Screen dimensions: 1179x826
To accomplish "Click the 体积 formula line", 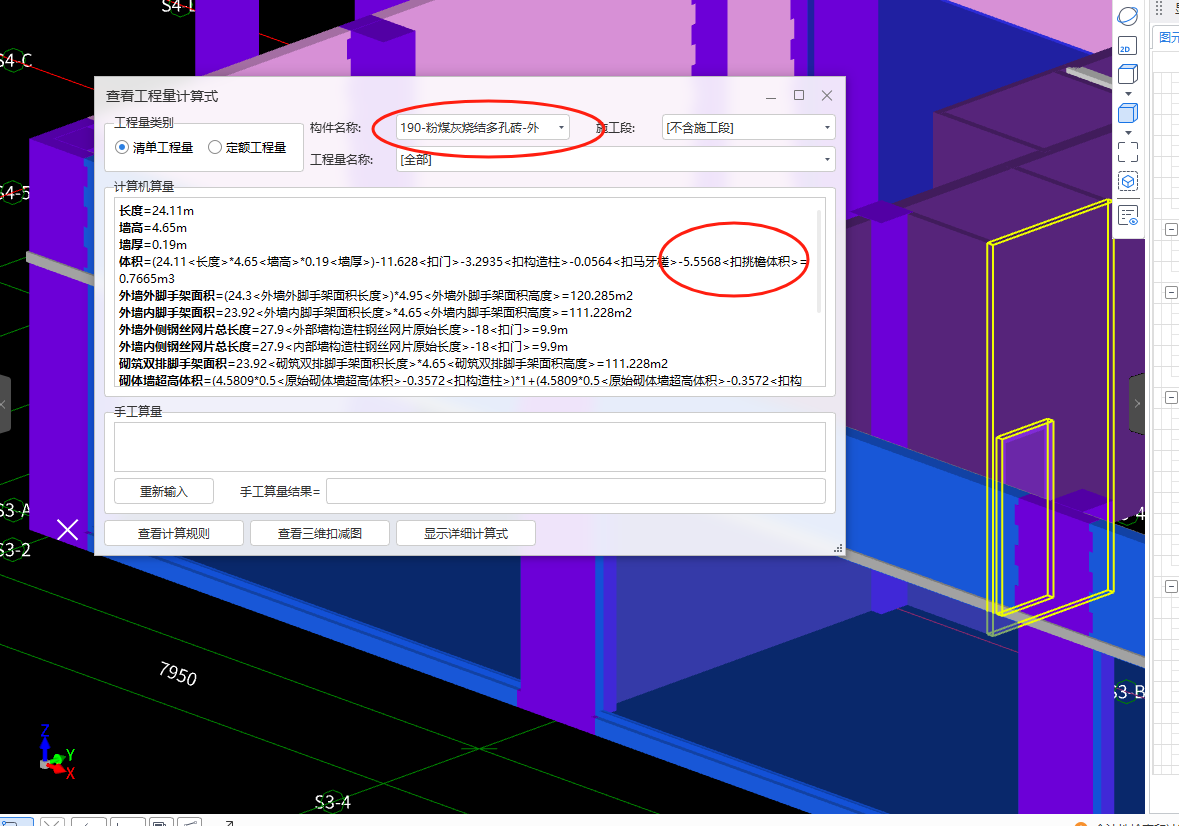I will (463, 262).
